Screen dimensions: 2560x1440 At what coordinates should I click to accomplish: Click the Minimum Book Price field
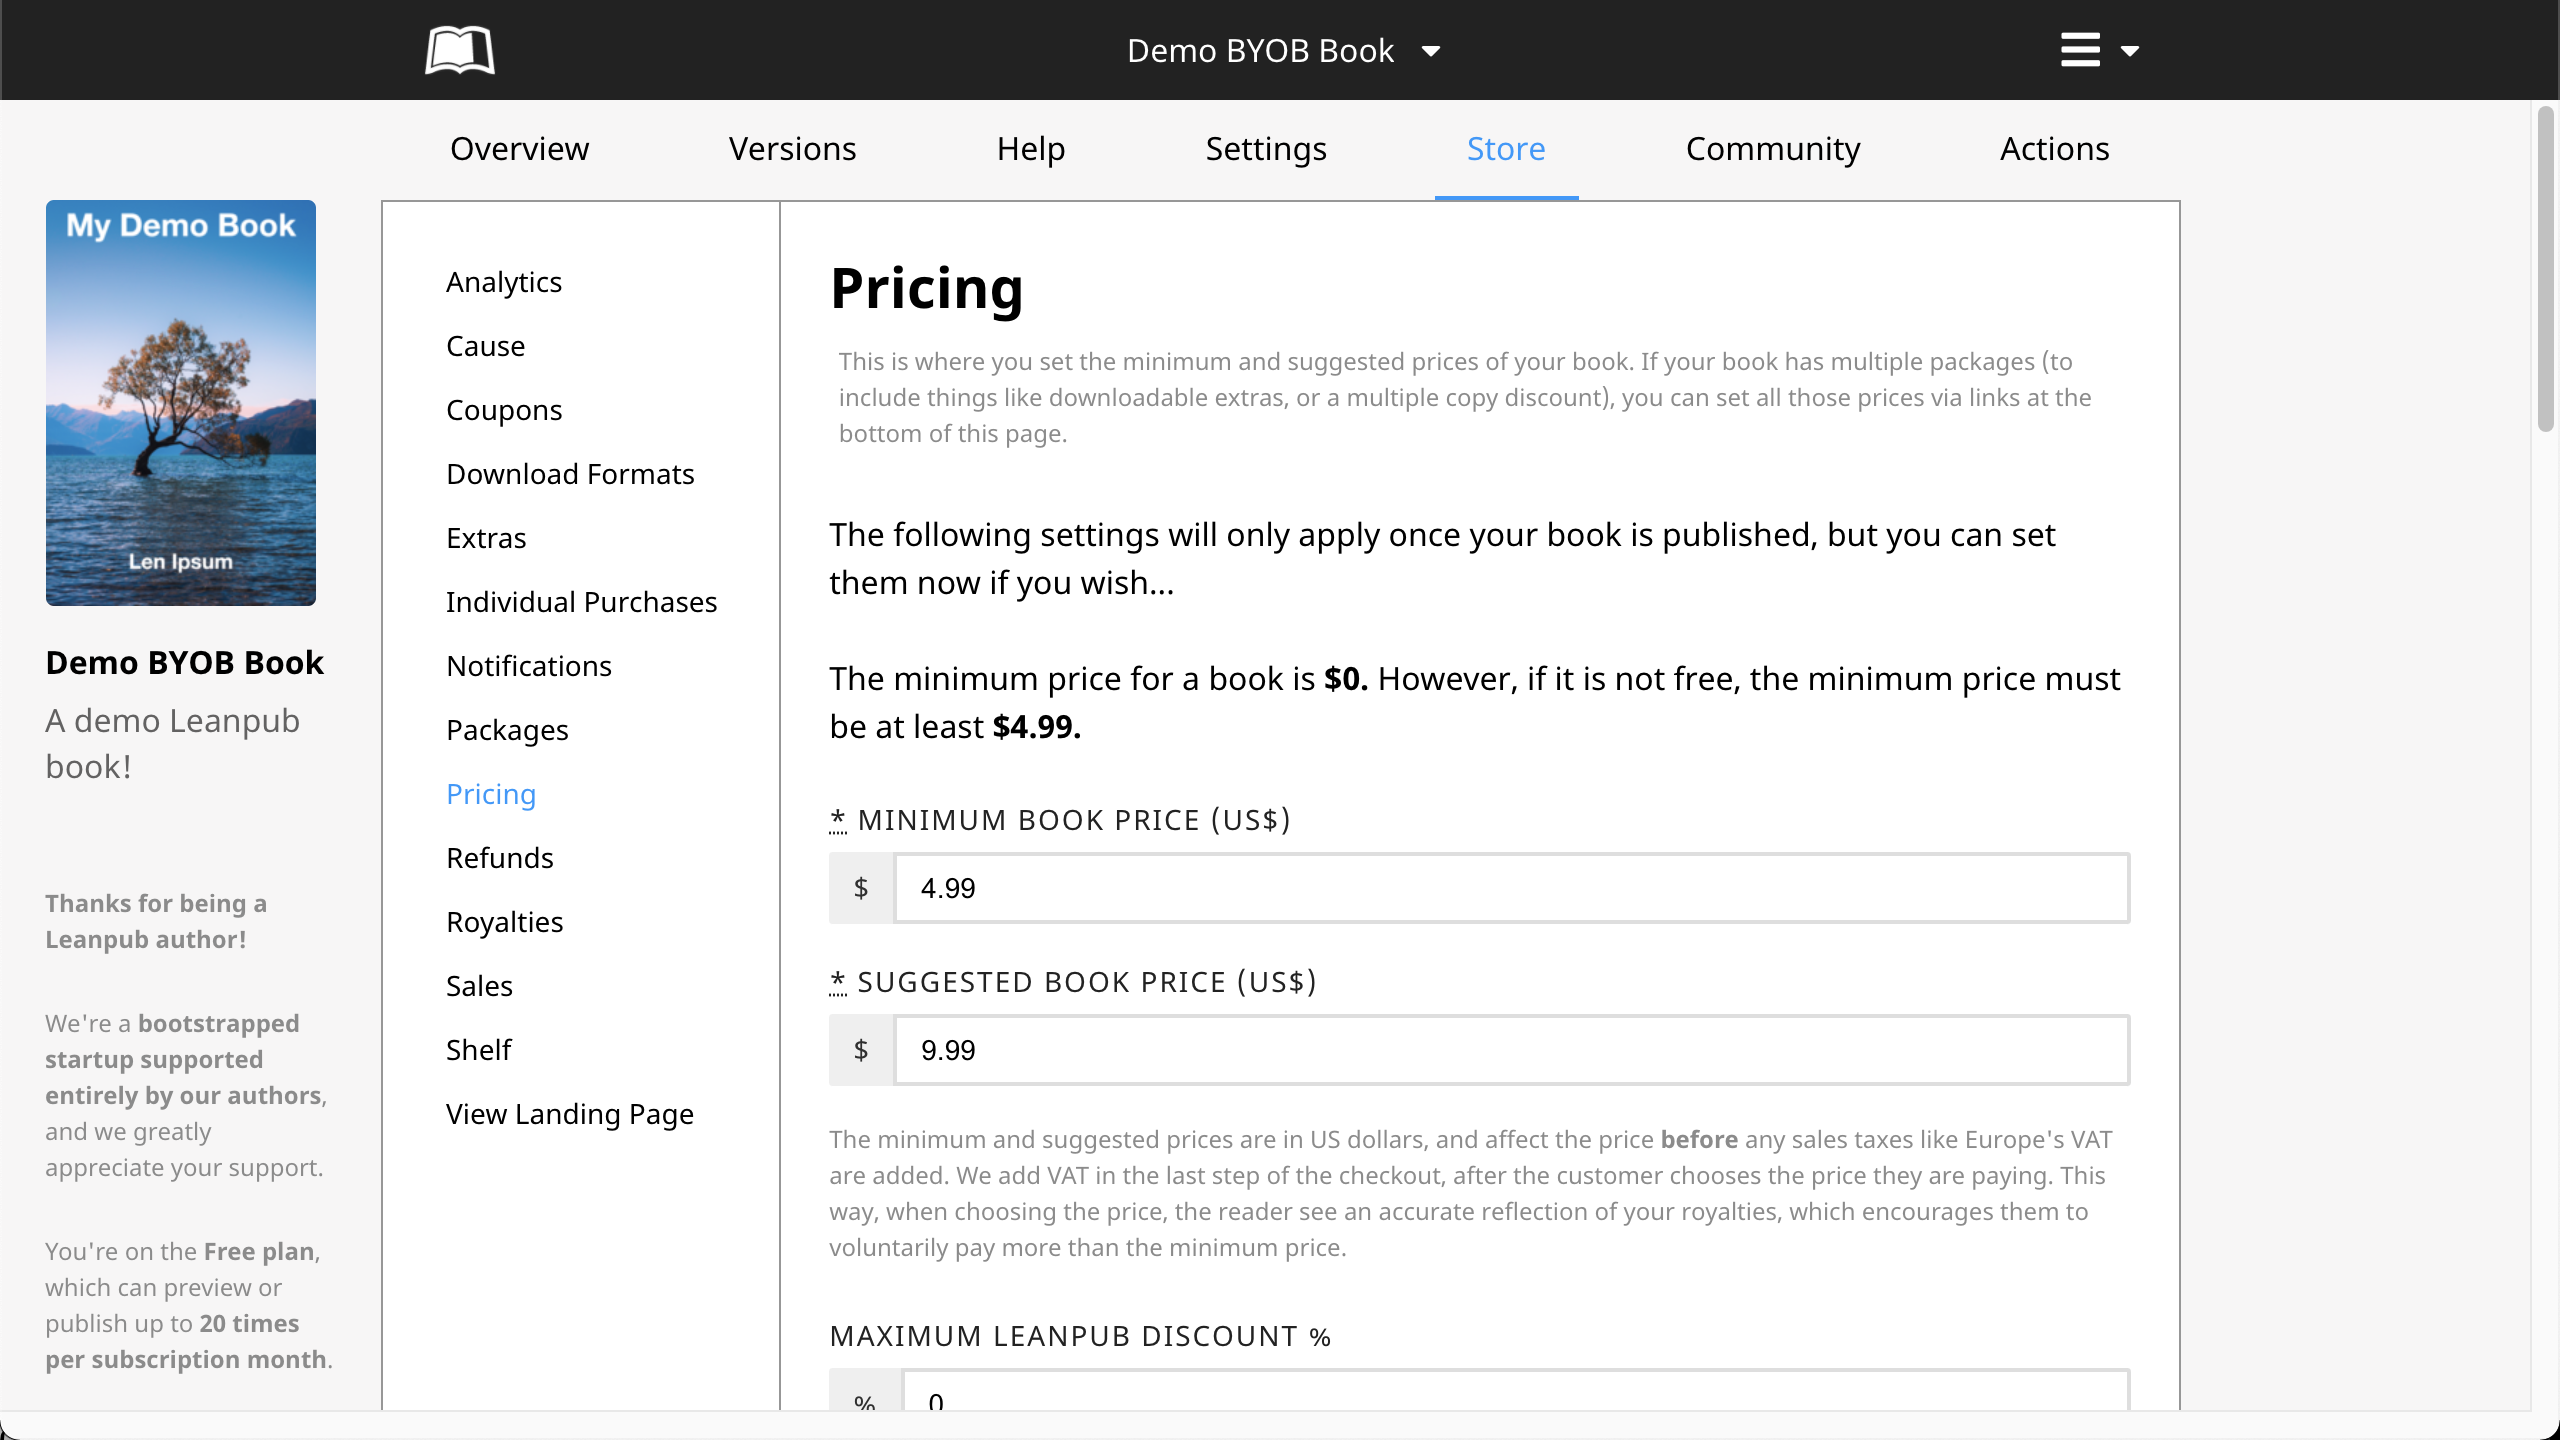pos(1510,888)
